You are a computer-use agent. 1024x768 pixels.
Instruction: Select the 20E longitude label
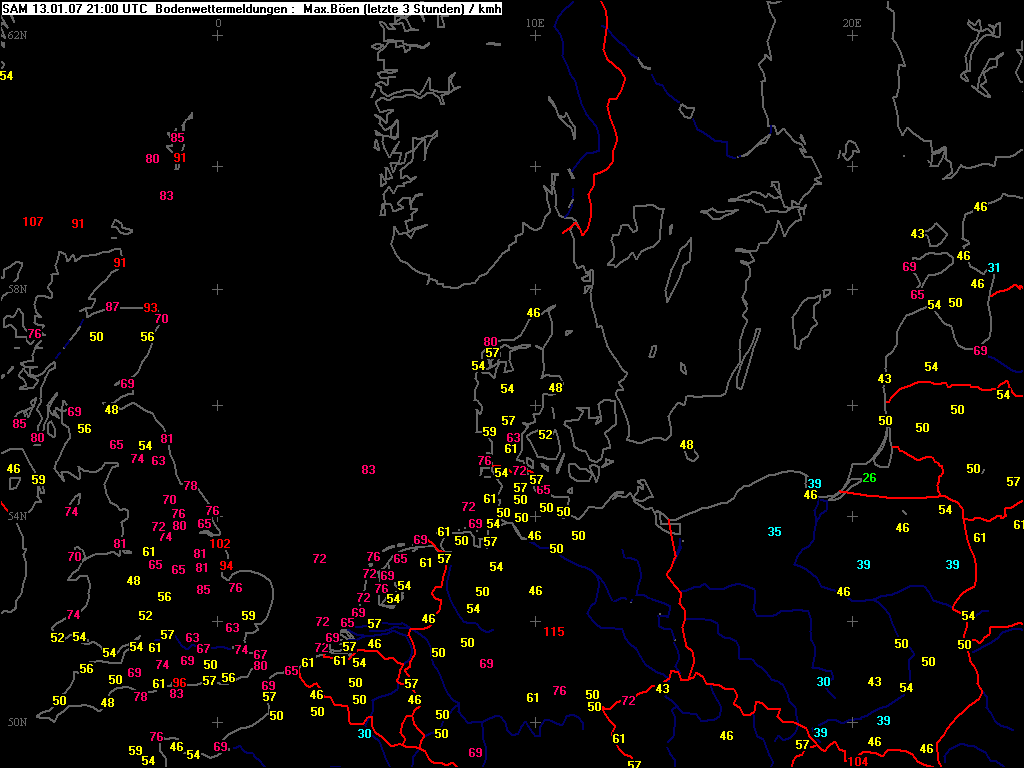tap(852, 22)
